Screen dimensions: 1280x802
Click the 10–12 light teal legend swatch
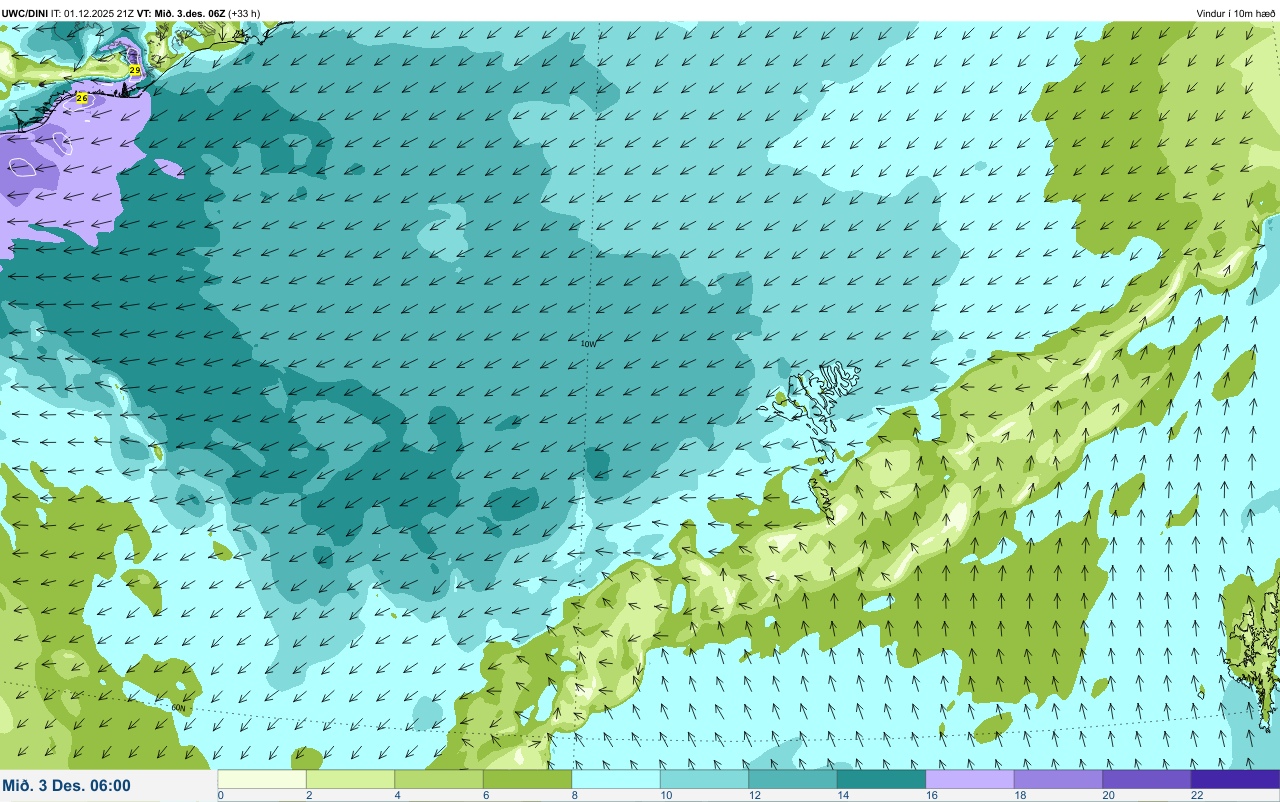coord(704,779)
